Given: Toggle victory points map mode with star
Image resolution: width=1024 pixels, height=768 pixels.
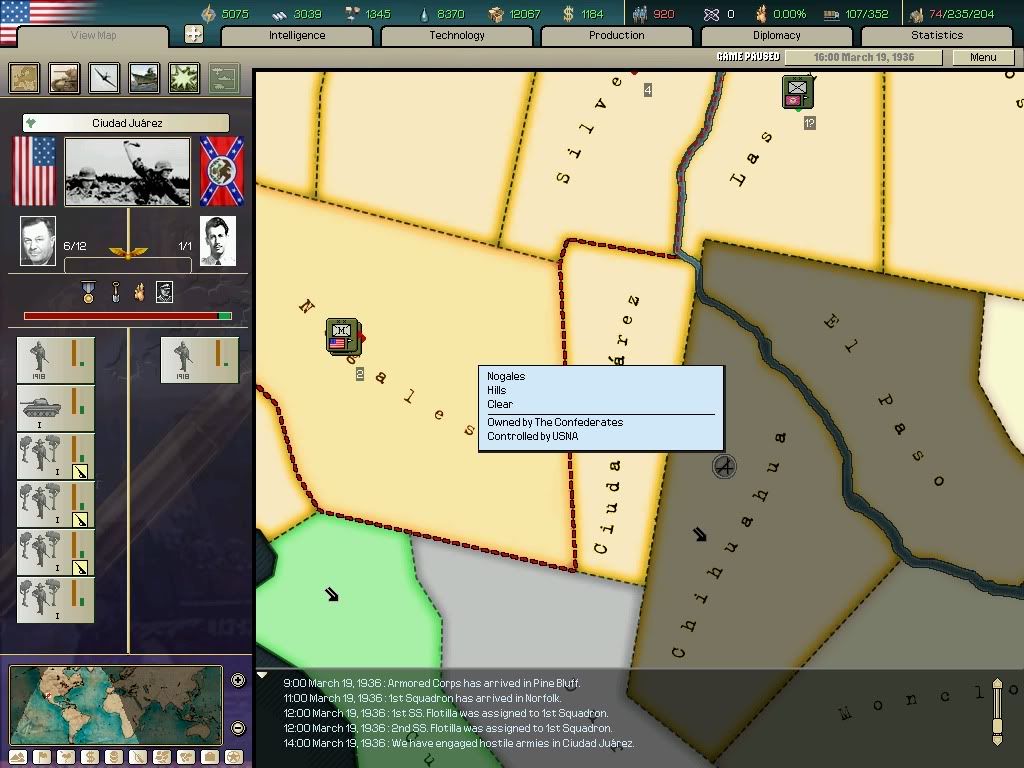Looking at the screenshot, I should (234, 757).
